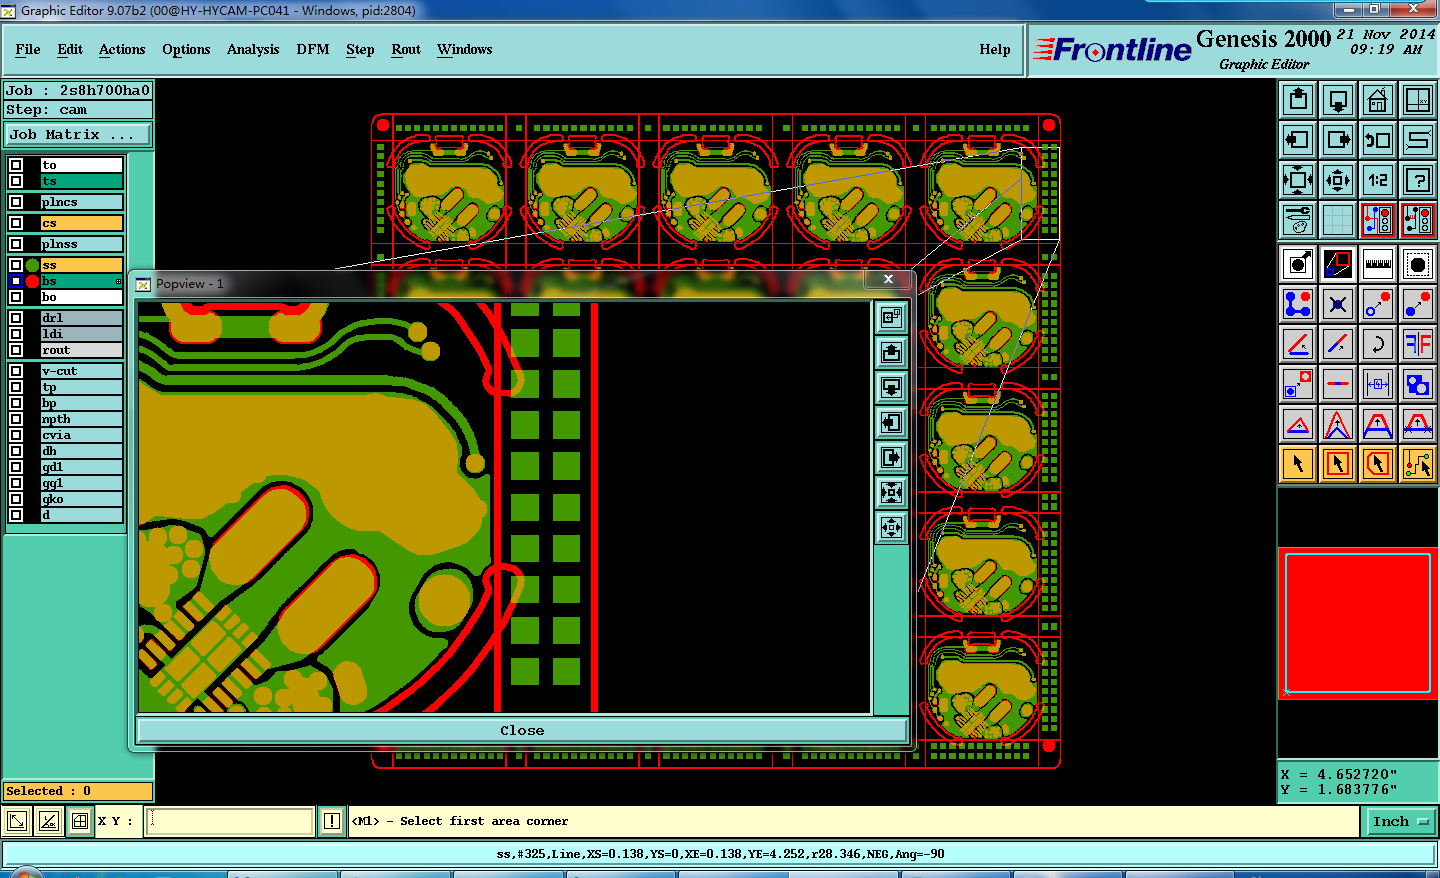Open the Actions menu
1440x878 pixels.
122,49
